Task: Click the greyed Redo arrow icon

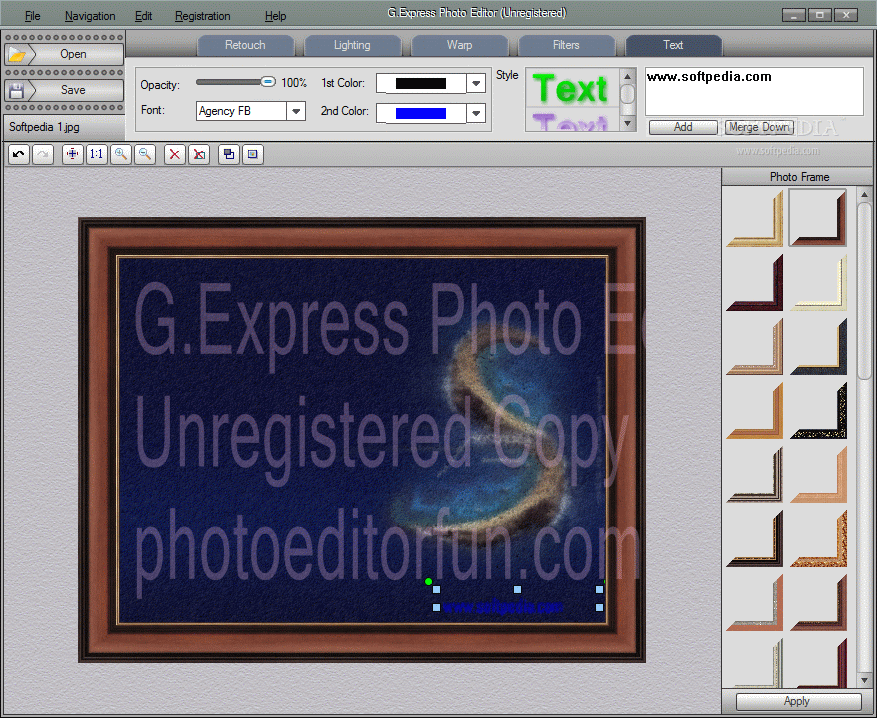Action: [43, 154]
